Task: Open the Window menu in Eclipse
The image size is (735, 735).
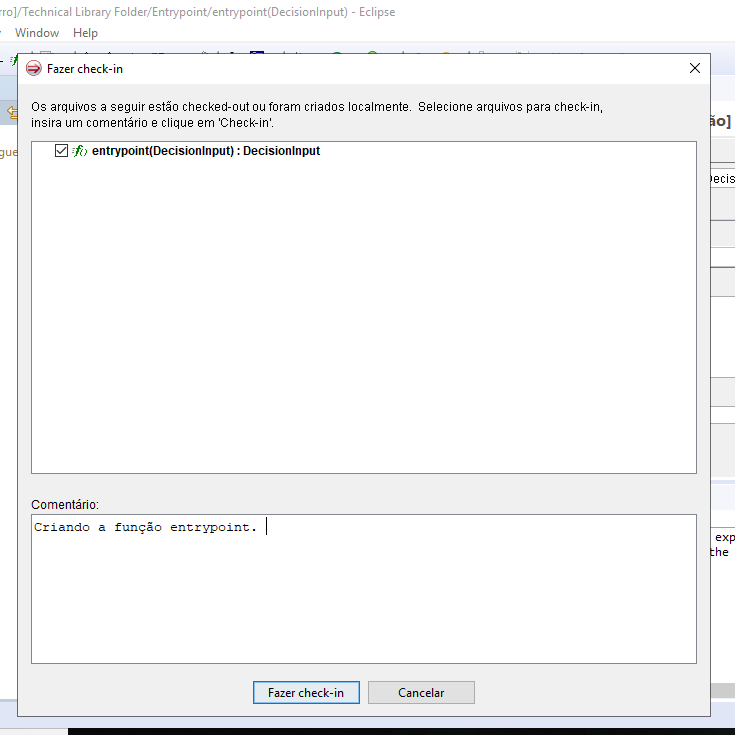Action: [x=37, y=33]
